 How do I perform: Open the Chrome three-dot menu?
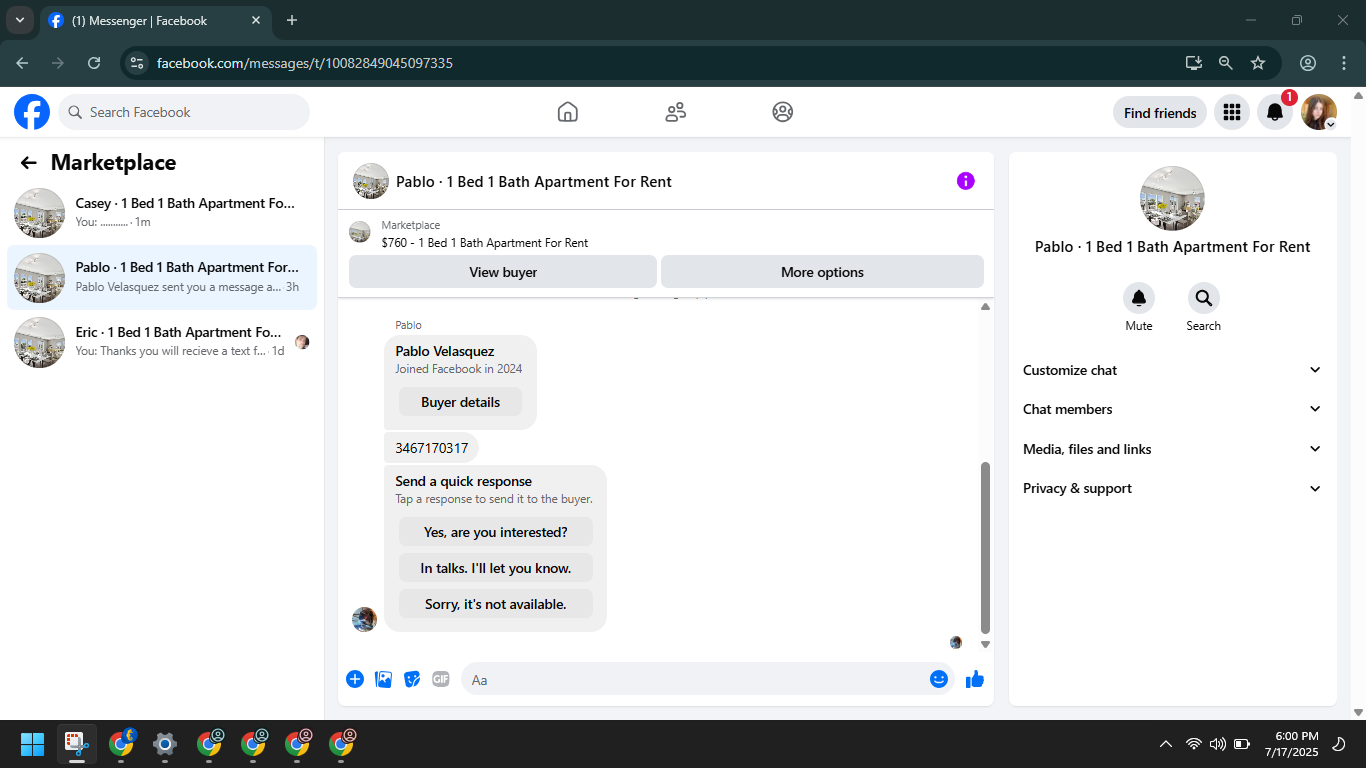(x=1343, y=63)
